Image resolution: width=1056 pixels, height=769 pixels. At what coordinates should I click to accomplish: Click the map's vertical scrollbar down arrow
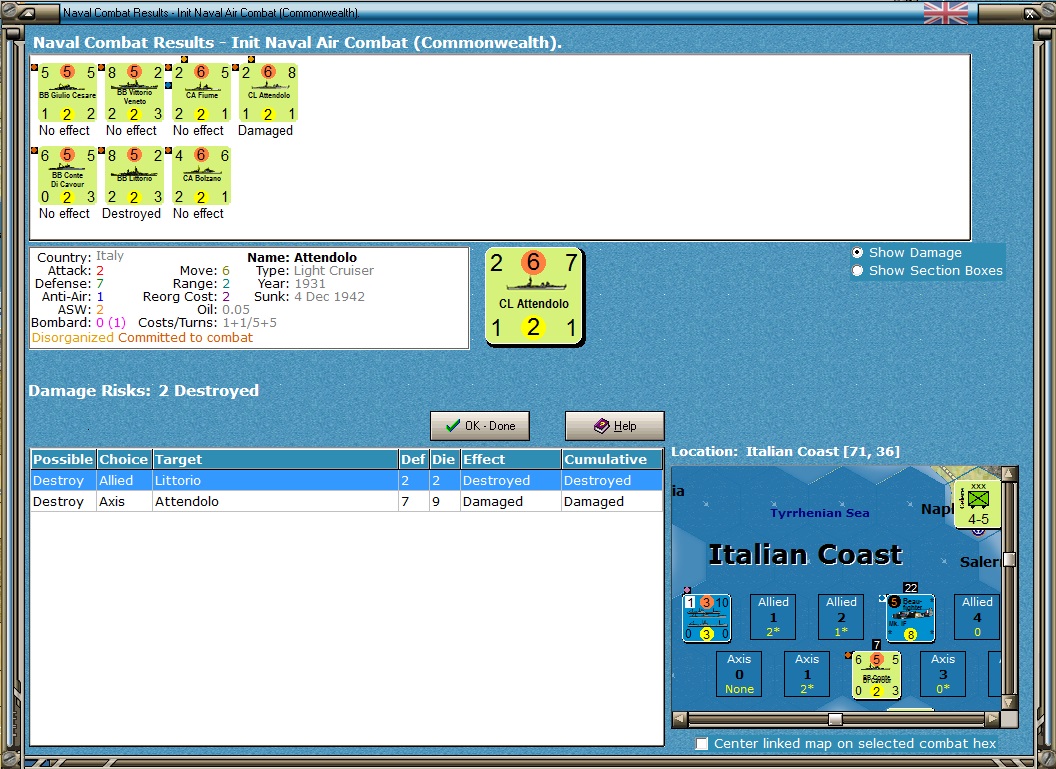click(1009, 702)
